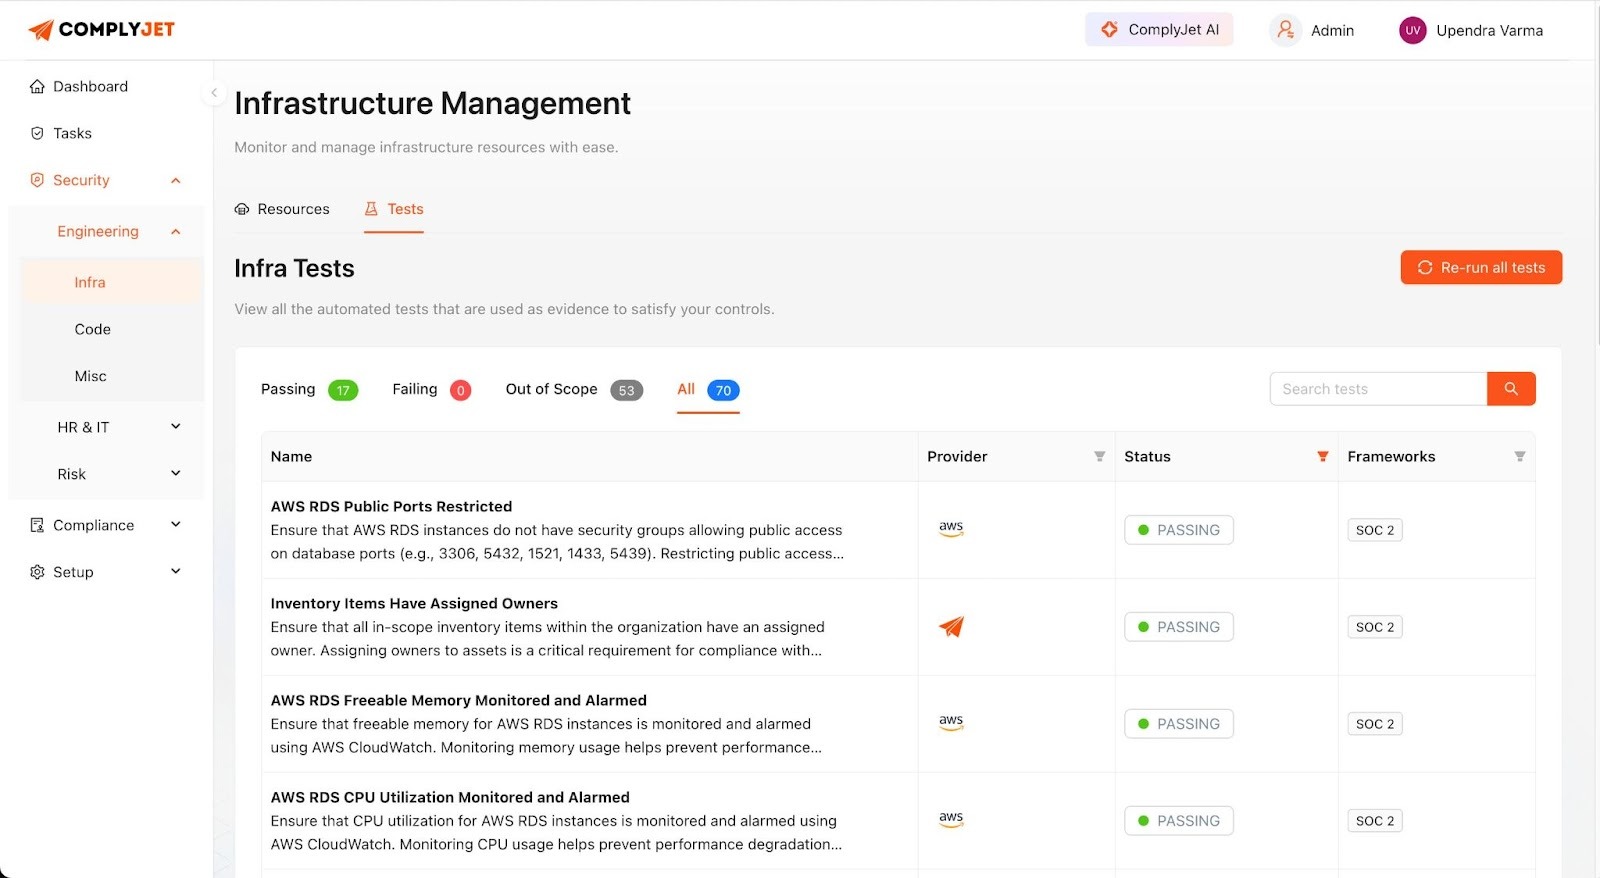The height and width of the screenshot is (878, 1600).
Task: Click AWS icon in CPU Utilization row
Action: point(951,819)
